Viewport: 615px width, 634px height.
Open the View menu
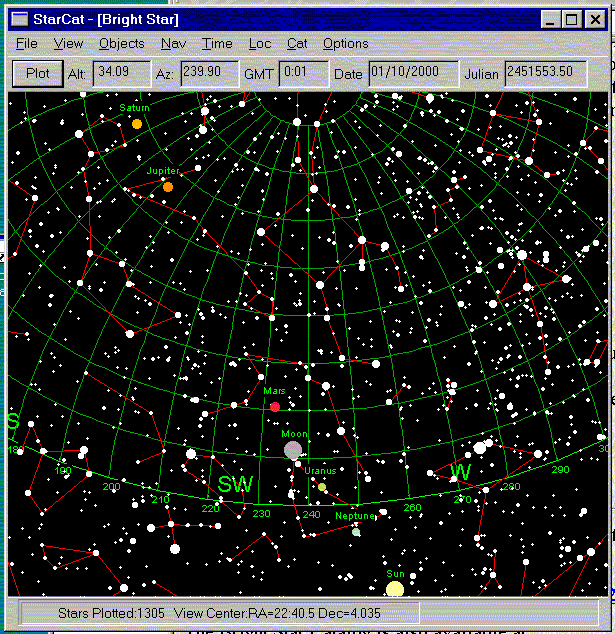(68, 43)
